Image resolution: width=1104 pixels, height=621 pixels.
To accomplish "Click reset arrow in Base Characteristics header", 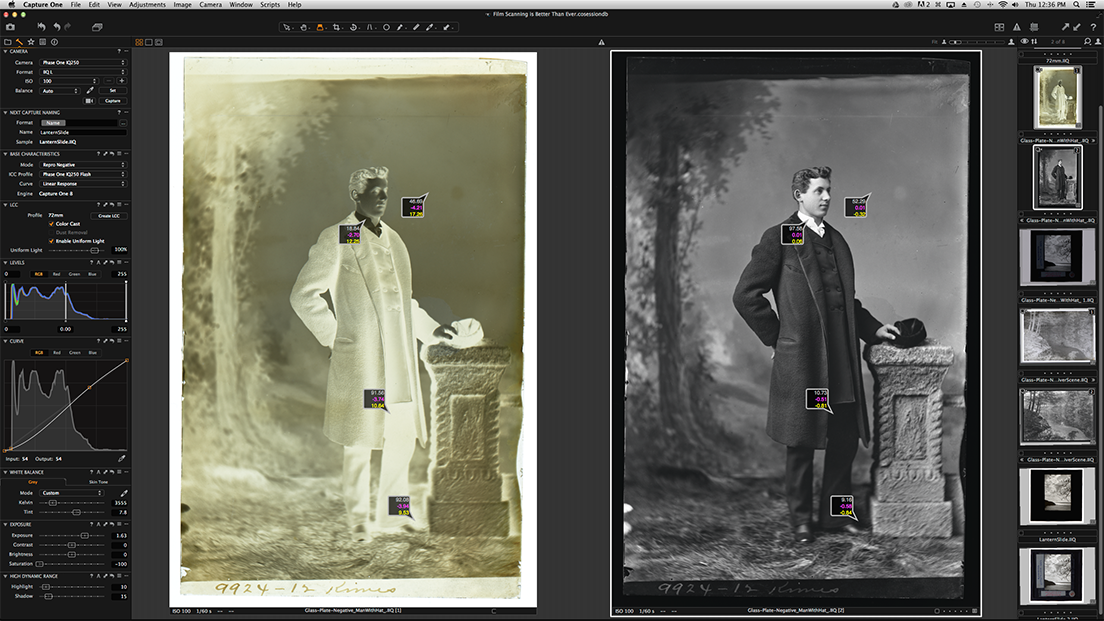I will click(111, 153).
